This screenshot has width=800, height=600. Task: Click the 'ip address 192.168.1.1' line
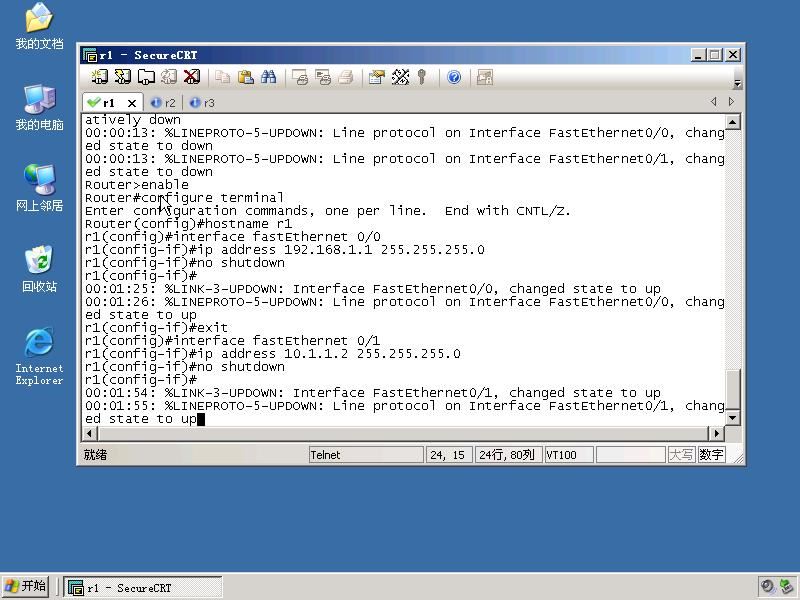coord(285,250)
